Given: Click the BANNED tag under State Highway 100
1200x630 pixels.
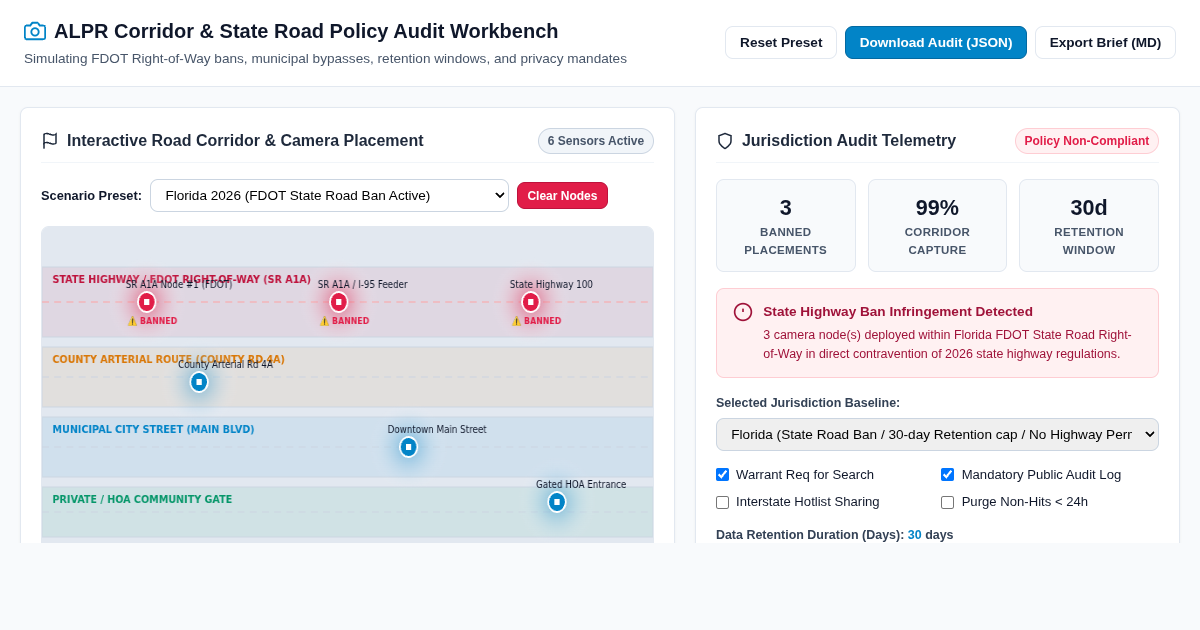Looking at the screenshot, I should tap(536, 321).
